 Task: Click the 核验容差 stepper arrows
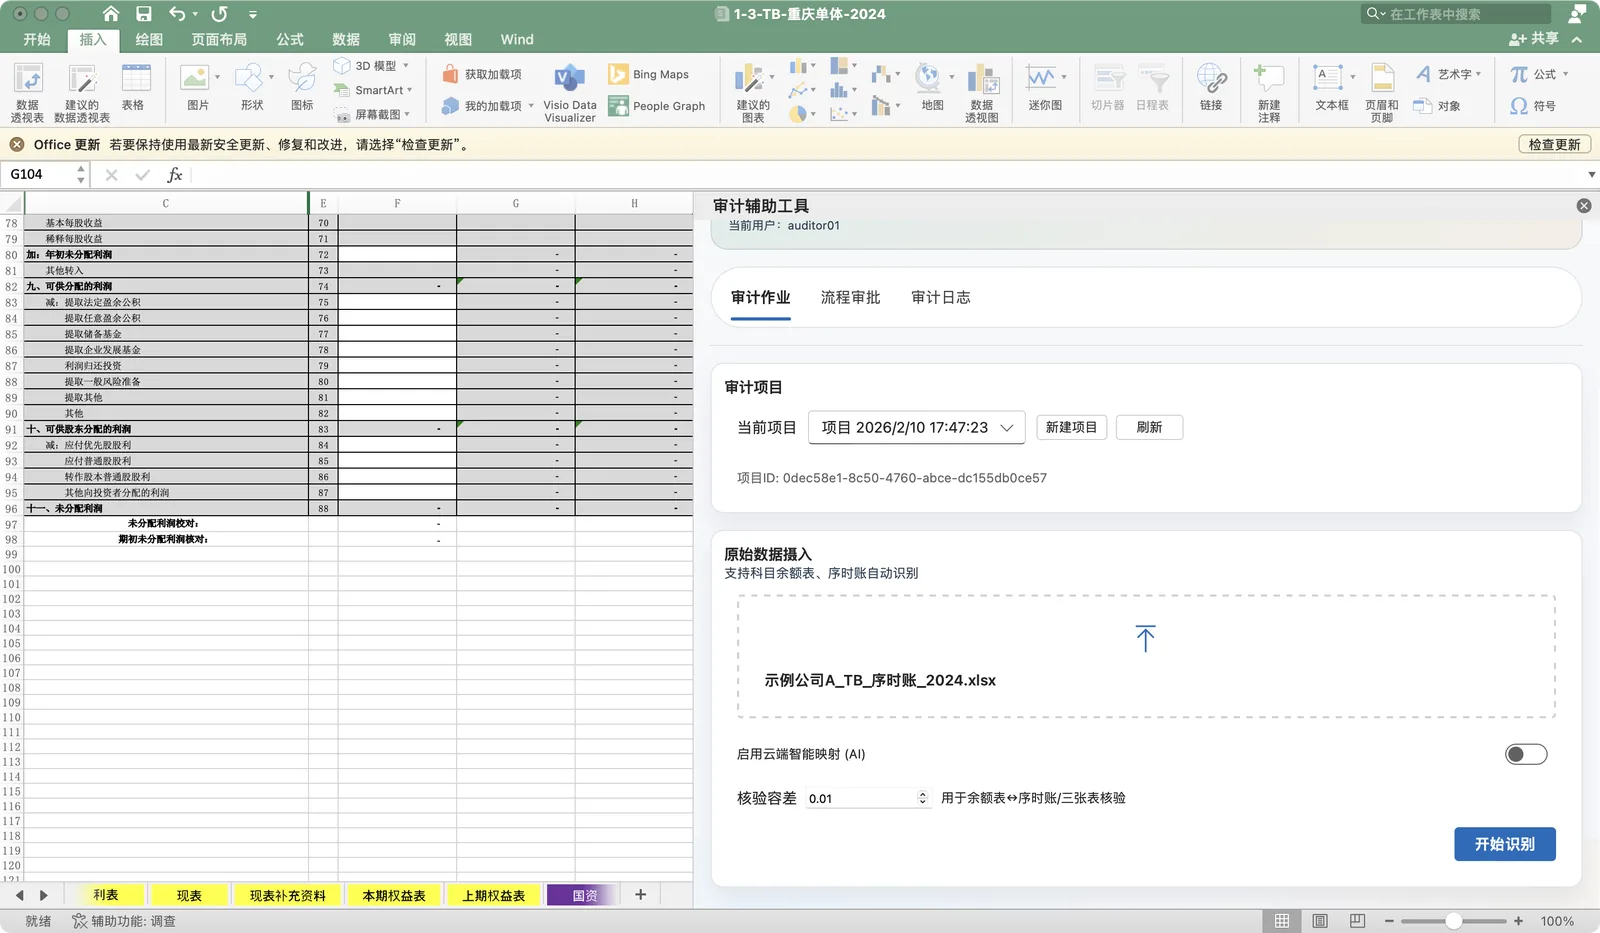tap(922, 798)
